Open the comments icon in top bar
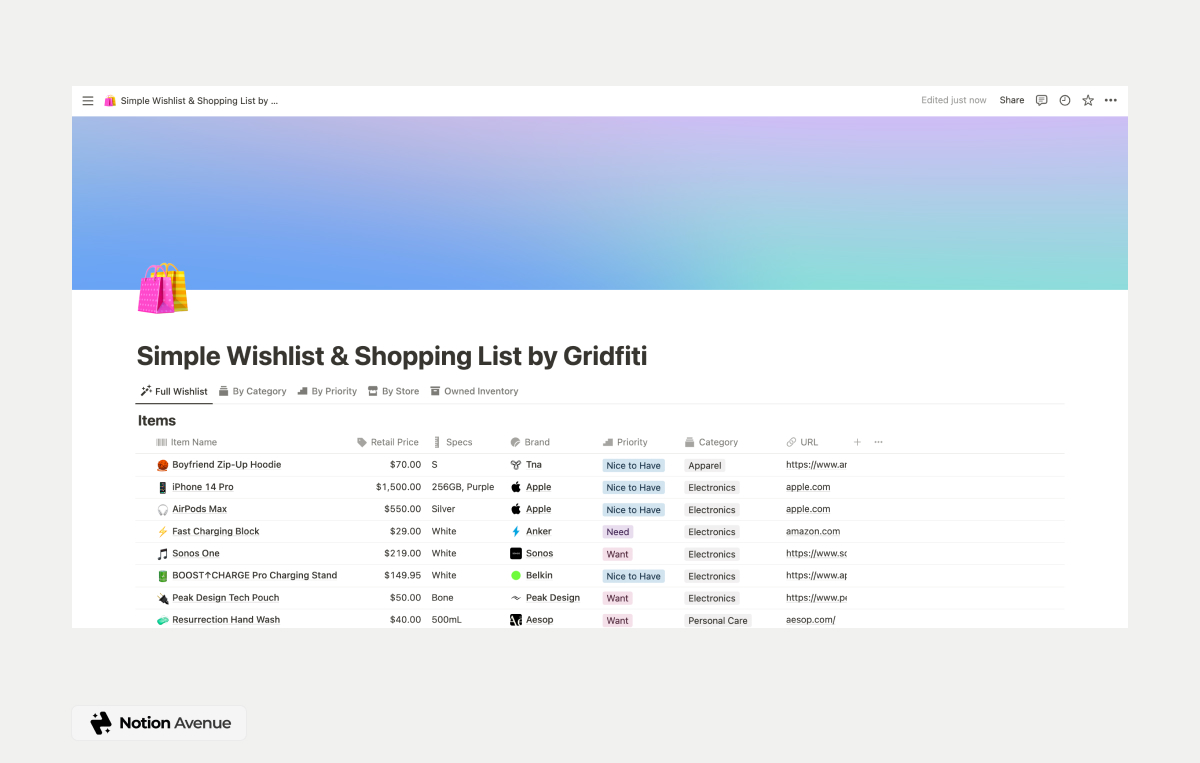Screen dimensions: 1200x763 click(1041, 100)
